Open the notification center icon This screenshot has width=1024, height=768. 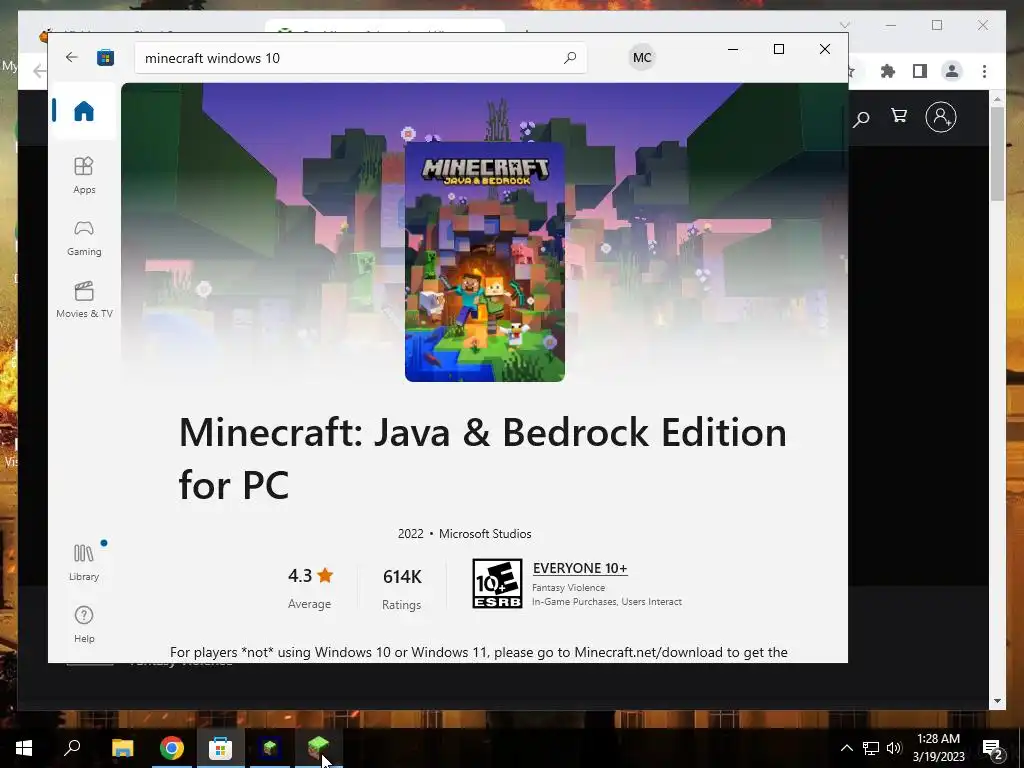[993, 748]
